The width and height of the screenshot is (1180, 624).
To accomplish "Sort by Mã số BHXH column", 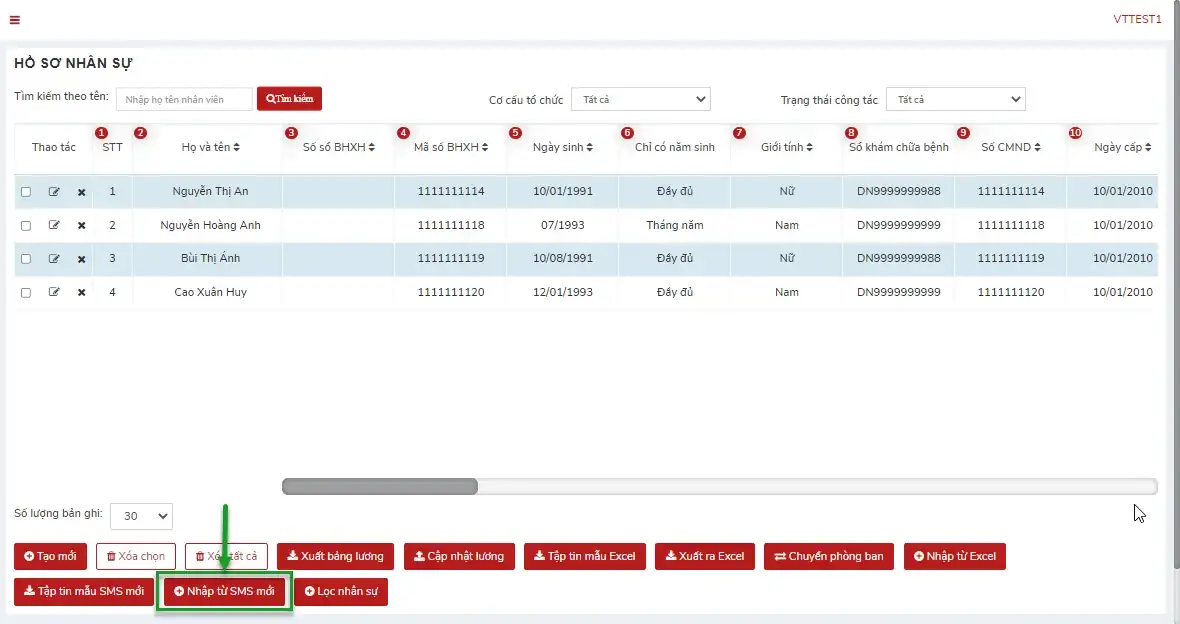I will tap(451, 147).
